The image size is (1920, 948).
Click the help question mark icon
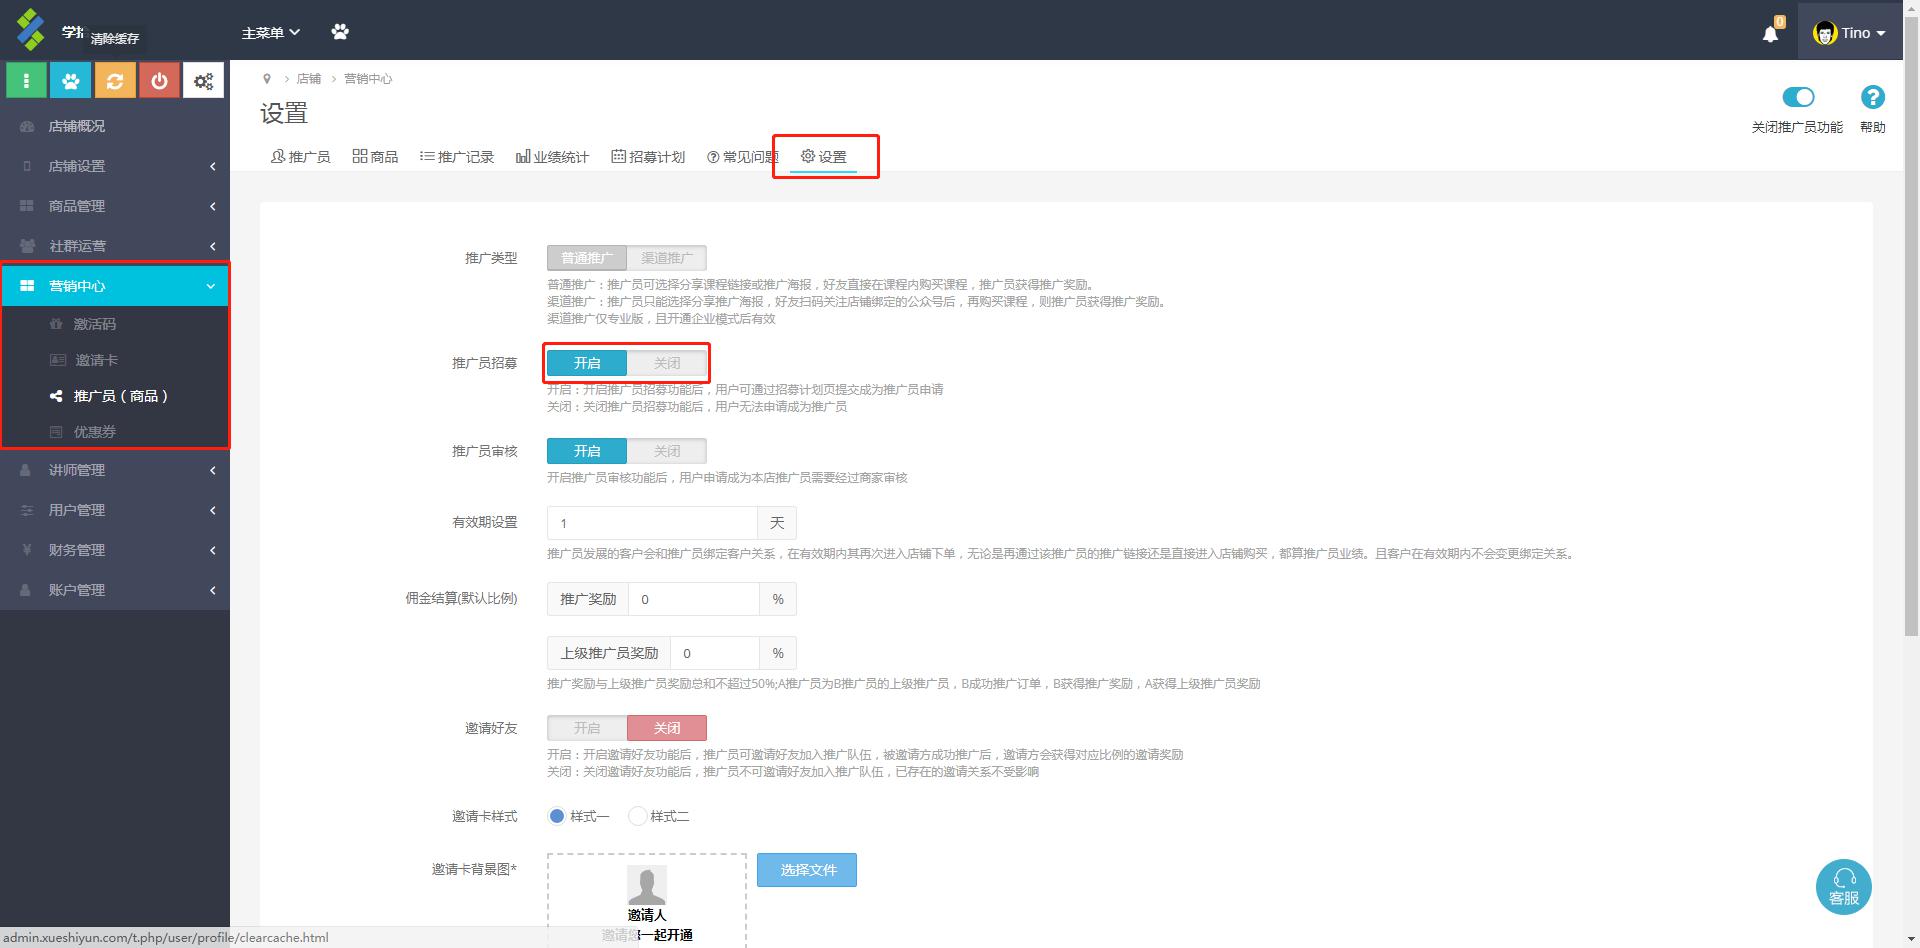point(1872,97)
